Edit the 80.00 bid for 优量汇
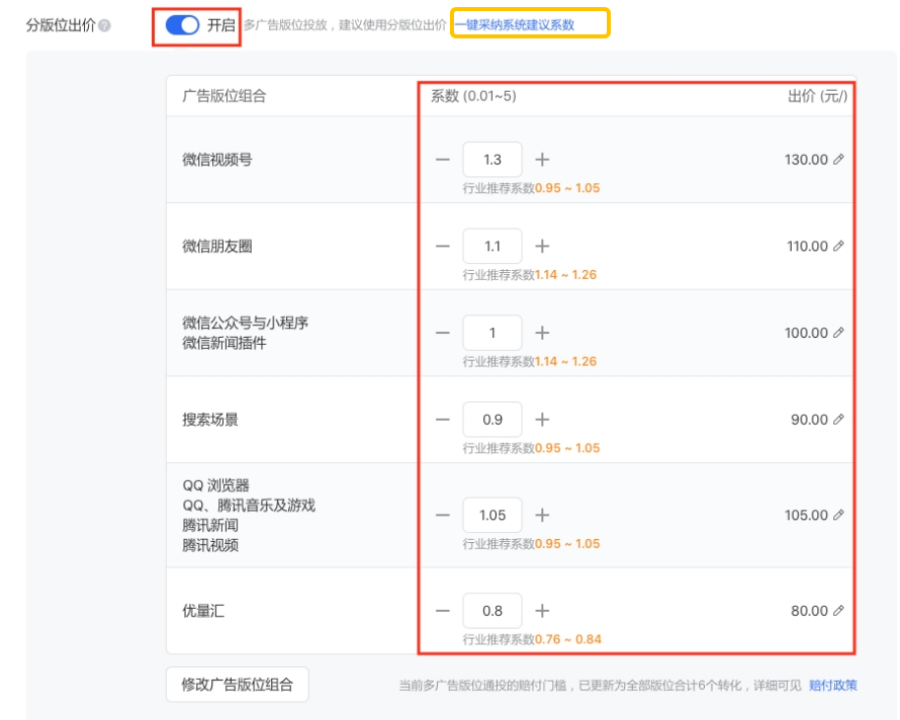Viewport: 900px width, 720px height. (839, 611)
